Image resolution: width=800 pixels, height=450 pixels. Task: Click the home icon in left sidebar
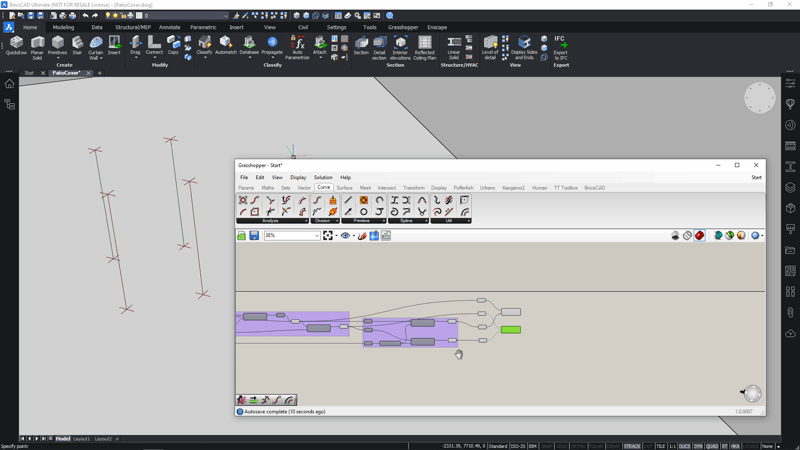10,84
